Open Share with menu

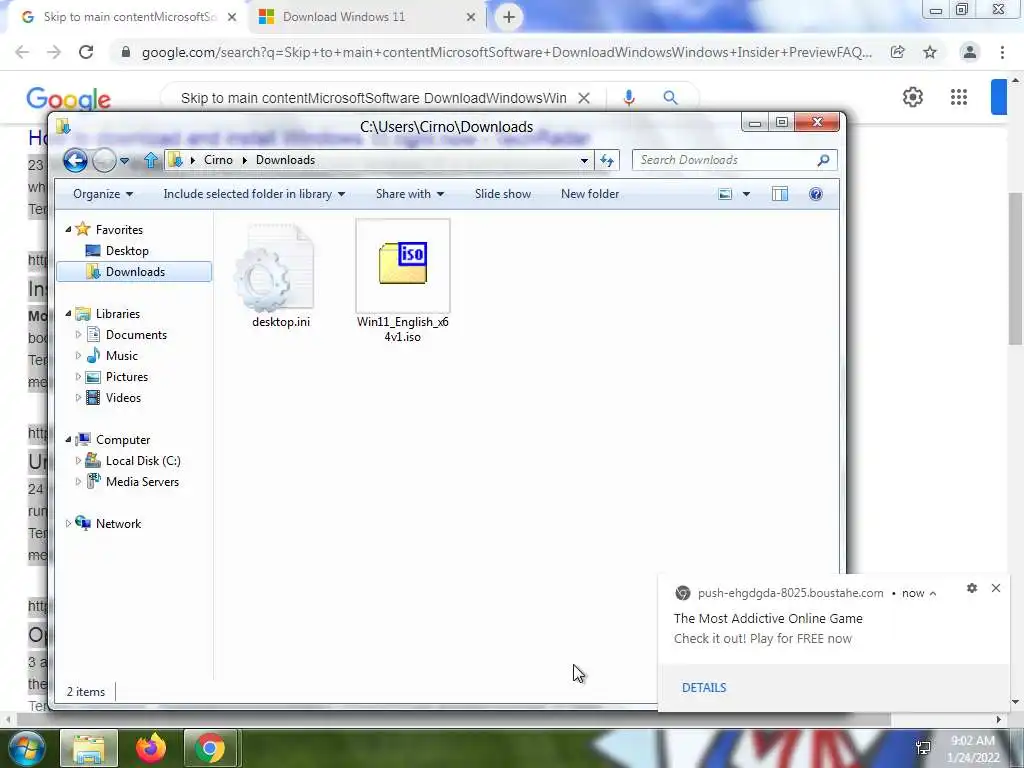(x=409, y=194)
